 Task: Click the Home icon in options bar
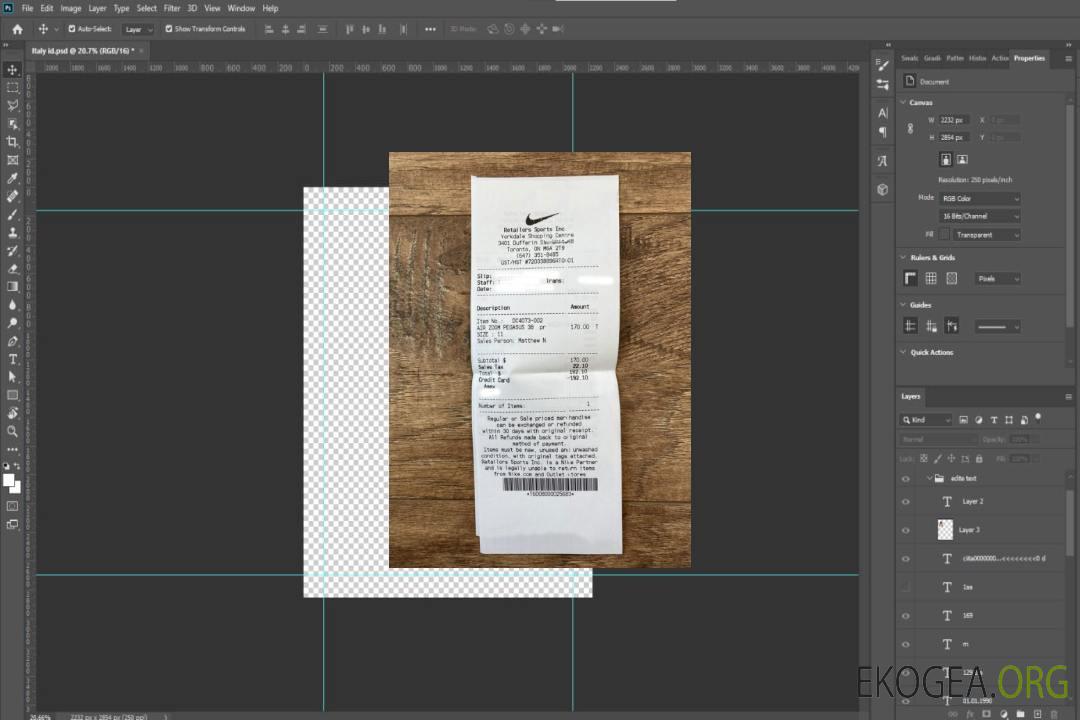pos(17,29)
